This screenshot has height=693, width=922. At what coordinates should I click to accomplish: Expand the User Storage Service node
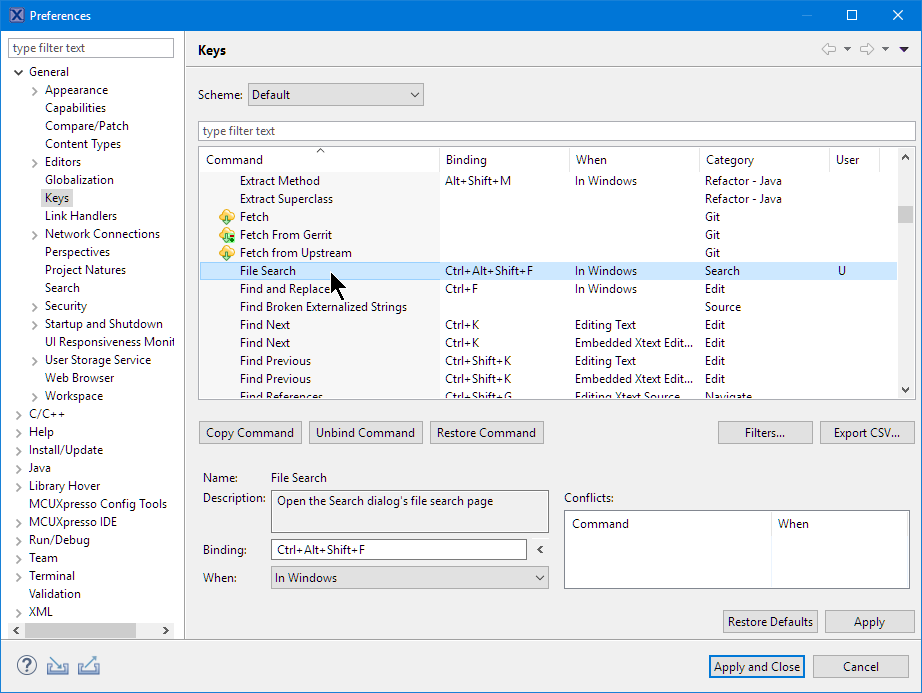click(34, 361)
